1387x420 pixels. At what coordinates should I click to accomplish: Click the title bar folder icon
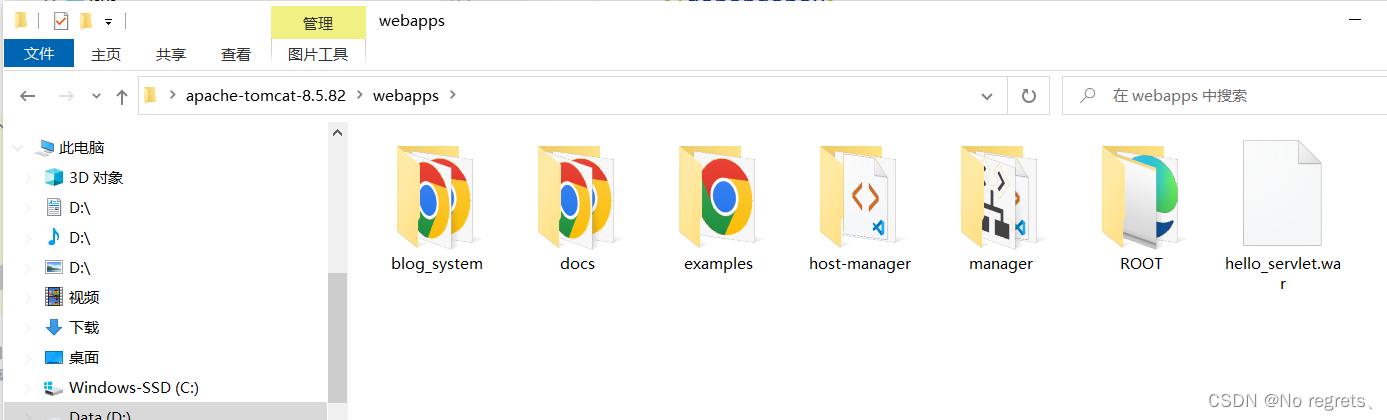click(22, 20)
